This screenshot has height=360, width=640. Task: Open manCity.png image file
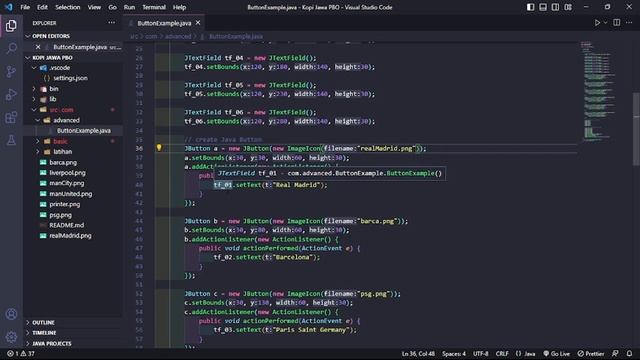pos(67,183)
